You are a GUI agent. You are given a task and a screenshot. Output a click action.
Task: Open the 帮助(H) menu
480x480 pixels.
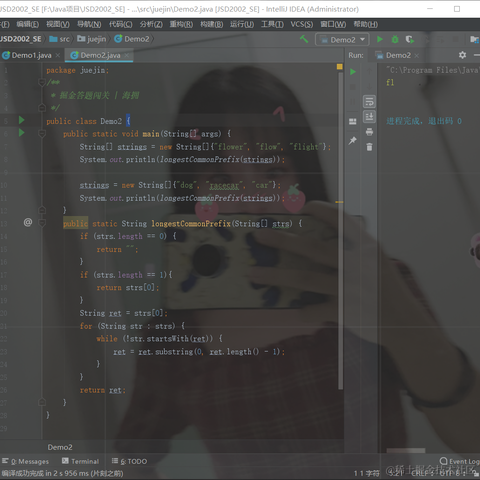click(366, 24)
